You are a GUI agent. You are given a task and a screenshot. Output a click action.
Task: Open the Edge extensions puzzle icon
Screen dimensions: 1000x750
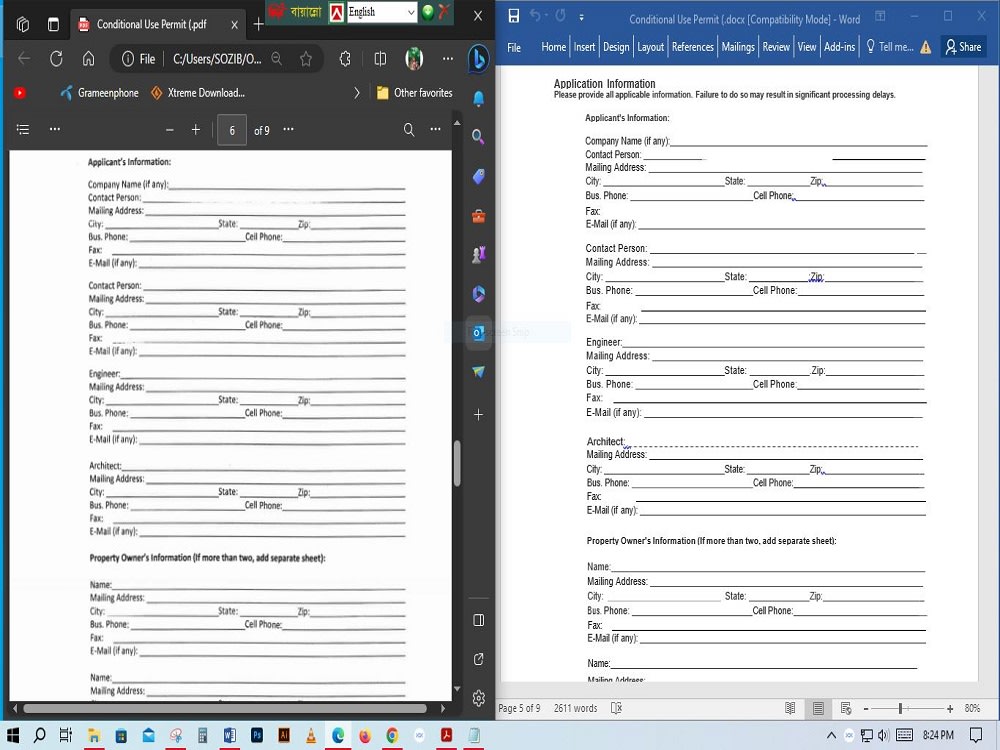click(x=345, y=59)
